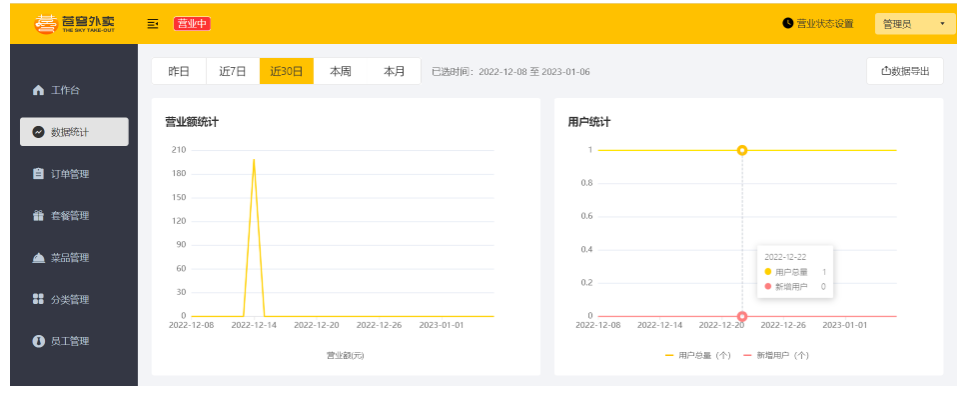Click 210 on revenue chart y-axis
Screen dimensions: 975x394
pos(179,150)
